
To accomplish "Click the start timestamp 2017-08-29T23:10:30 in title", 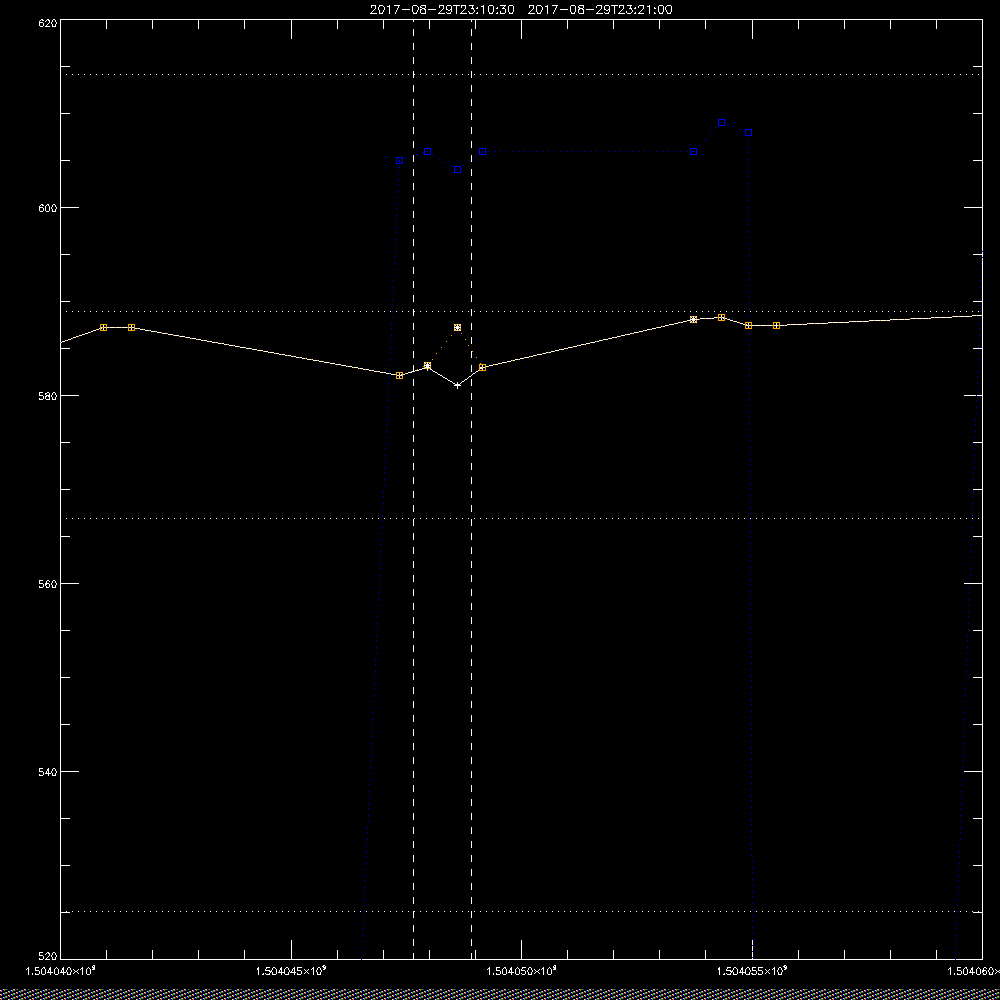I will (442, 10).
